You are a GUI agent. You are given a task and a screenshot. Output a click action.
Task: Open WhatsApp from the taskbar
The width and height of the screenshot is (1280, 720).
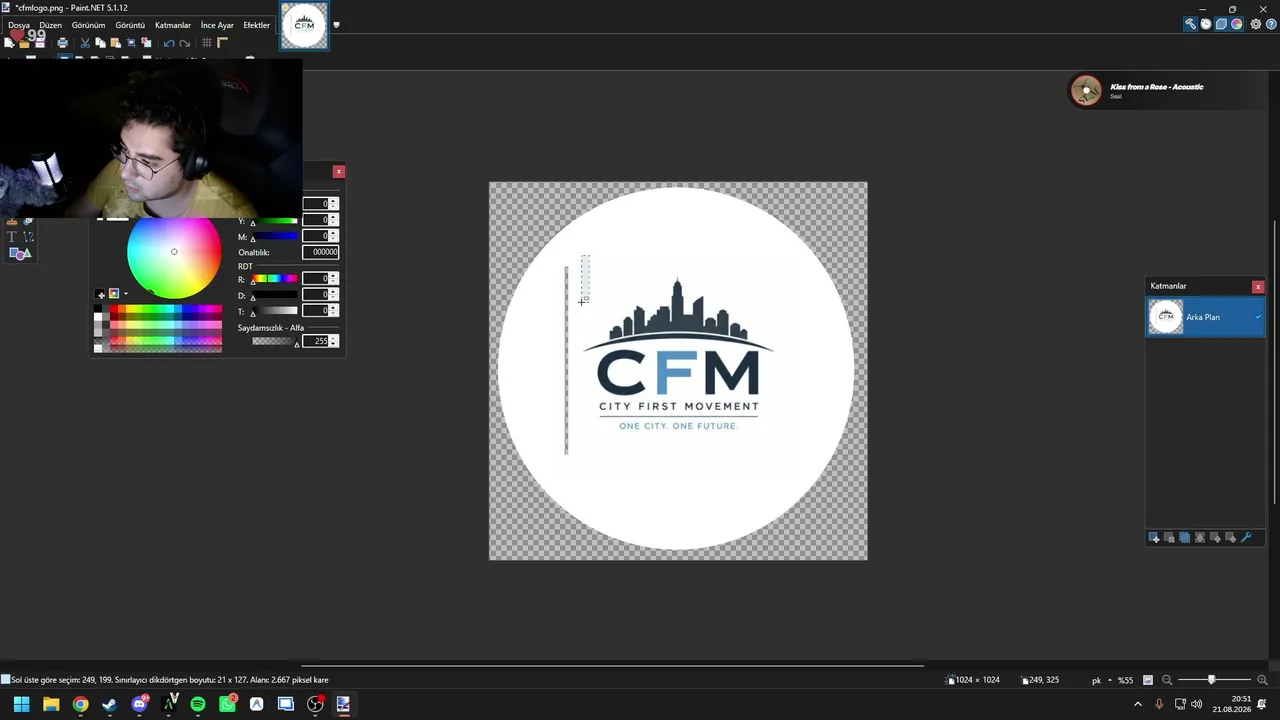pyautogui.click(x=227, y=704)
